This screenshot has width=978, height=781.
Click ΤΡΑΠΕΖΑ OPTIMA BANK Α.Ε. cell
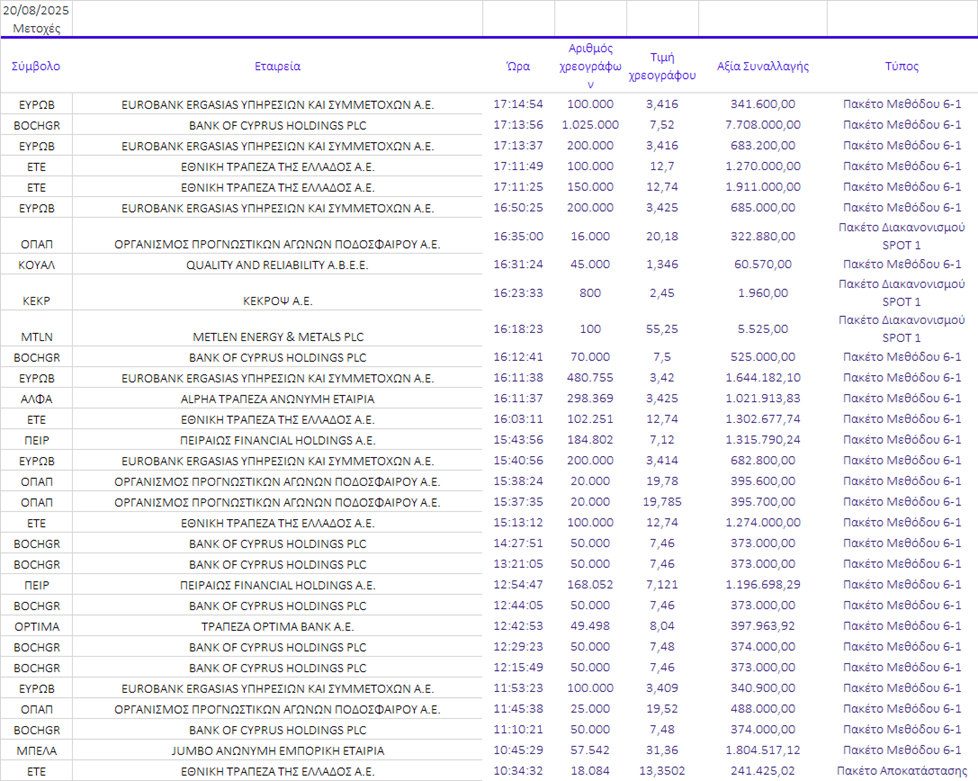point(278,626)
